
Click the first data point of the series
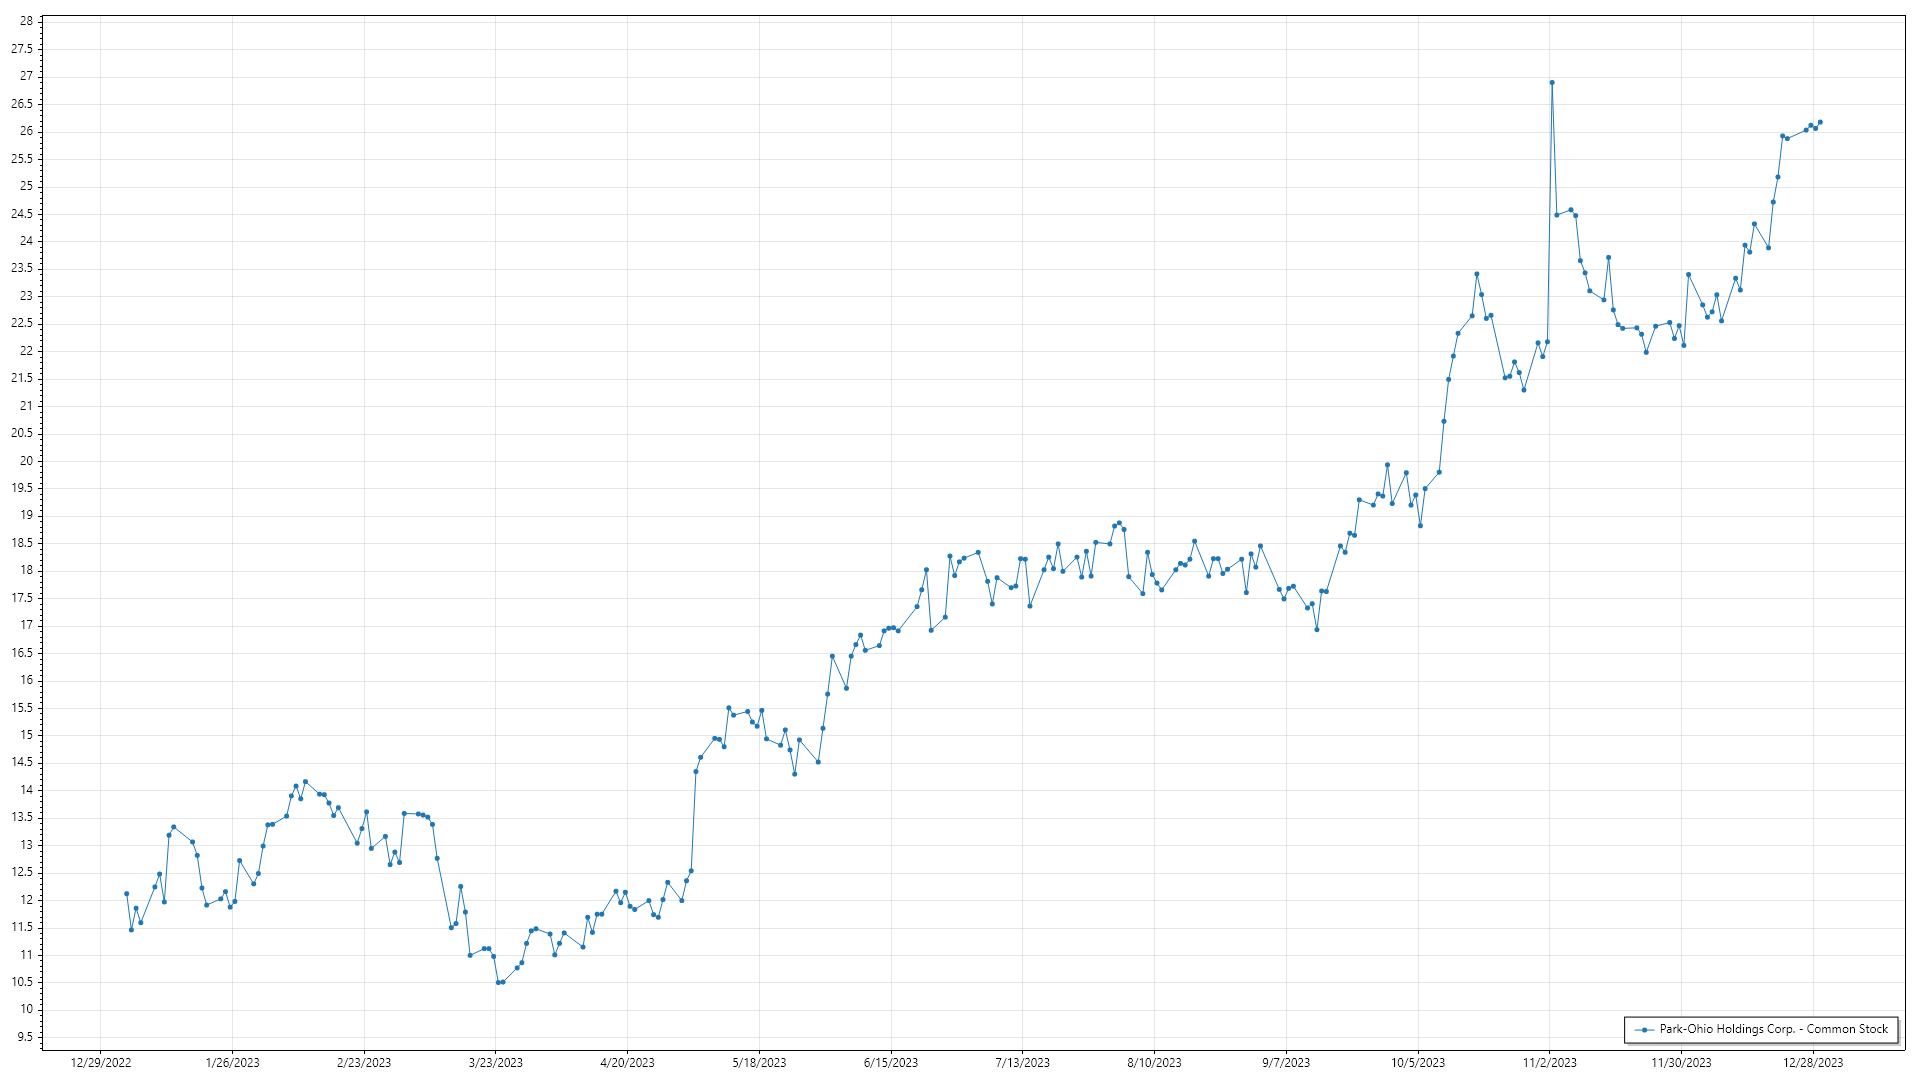coord(126,894)
